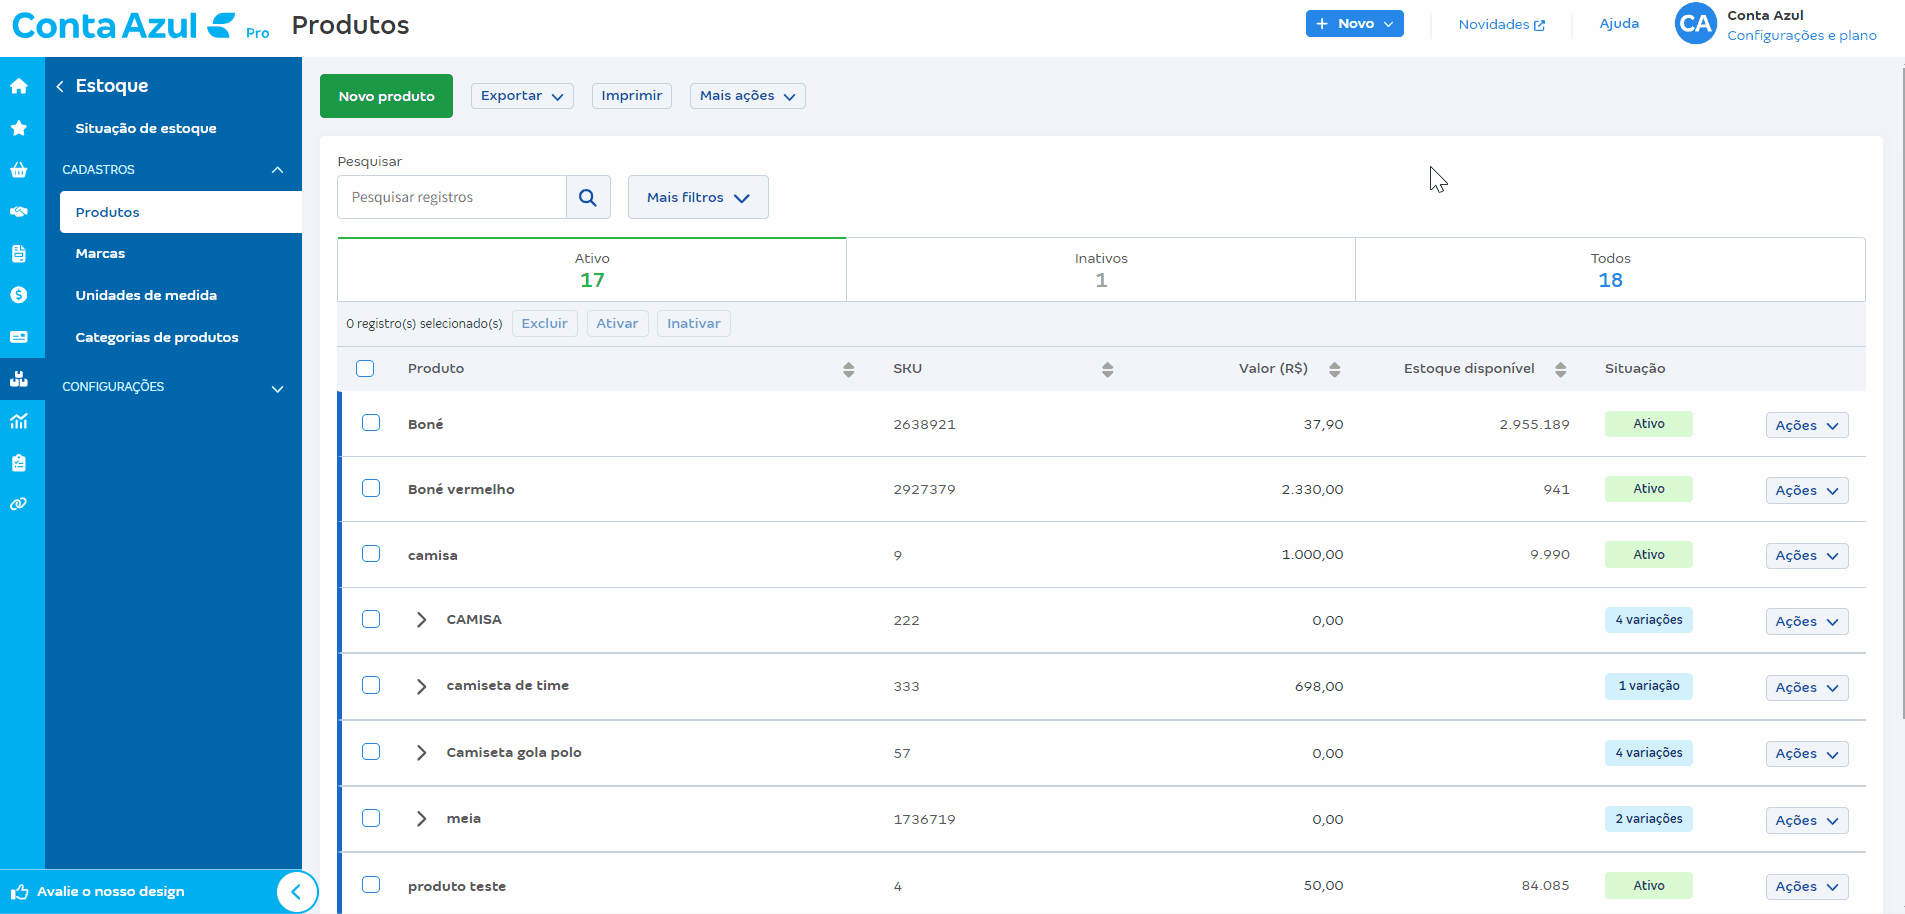This screenshot has width=1905, height=914.
Task: Open Unidades de medida in sidebar menu
Action: click(x=146, y=295)
